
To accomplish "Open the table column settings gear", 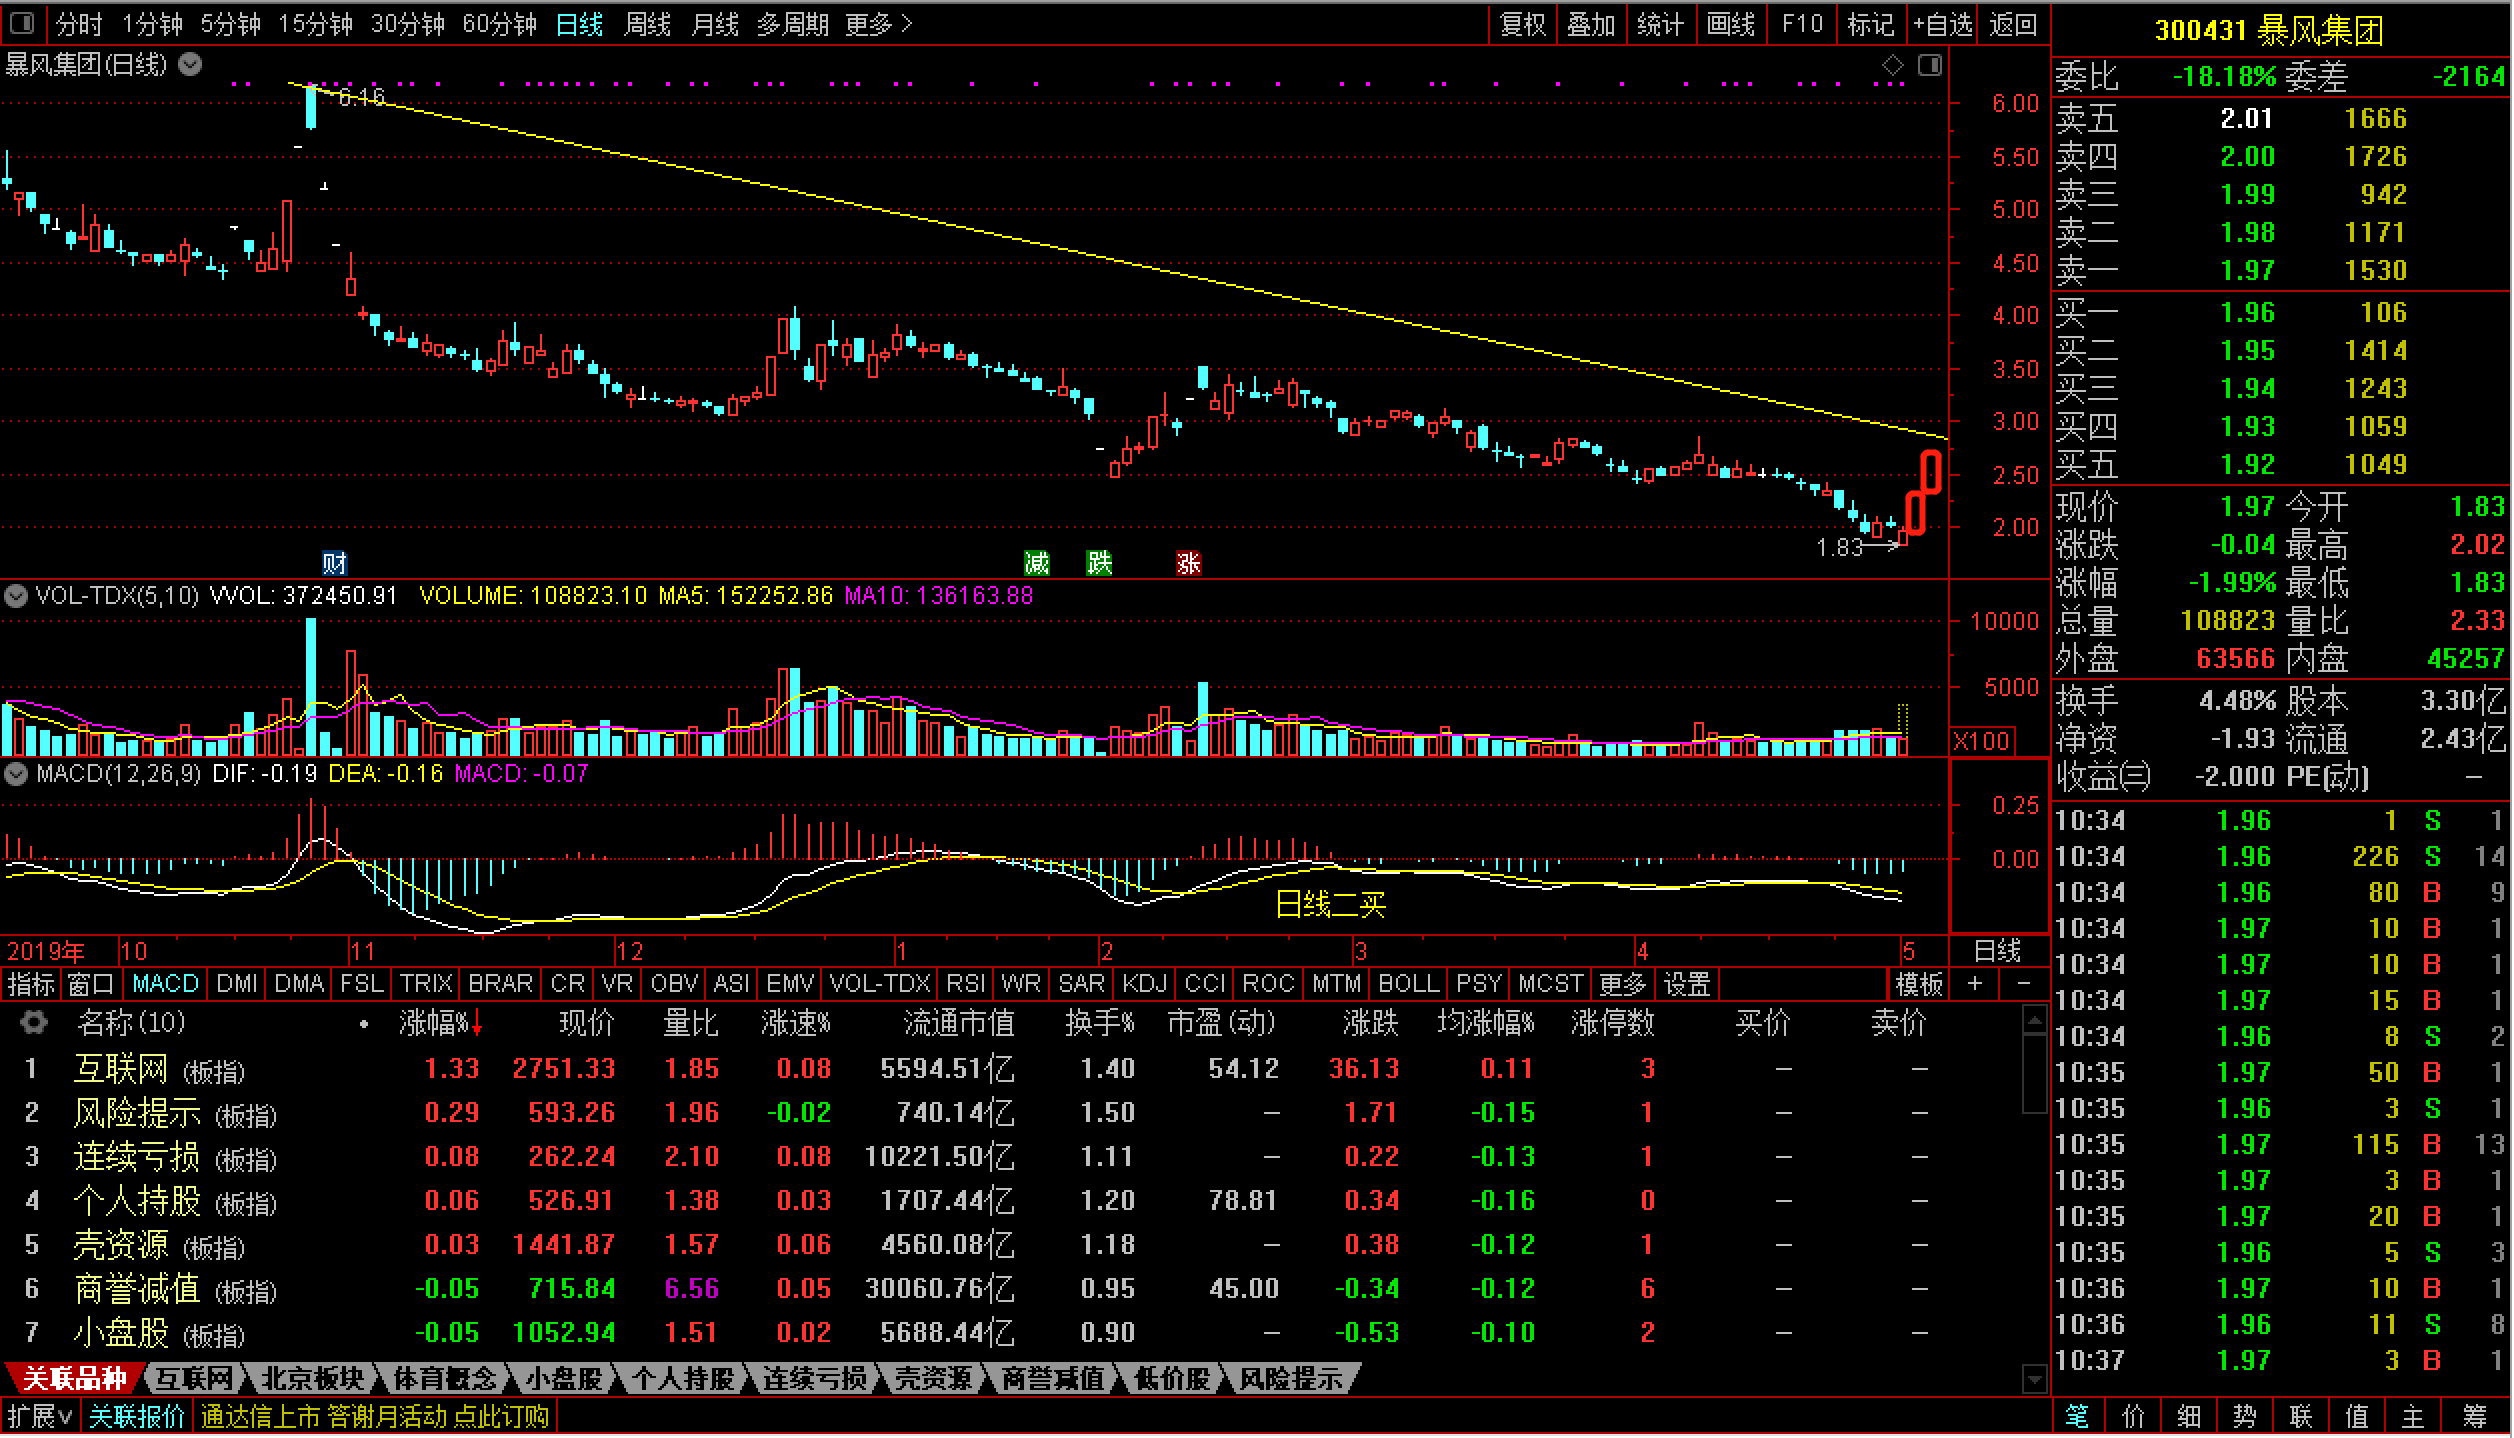I will point(34,1023).
